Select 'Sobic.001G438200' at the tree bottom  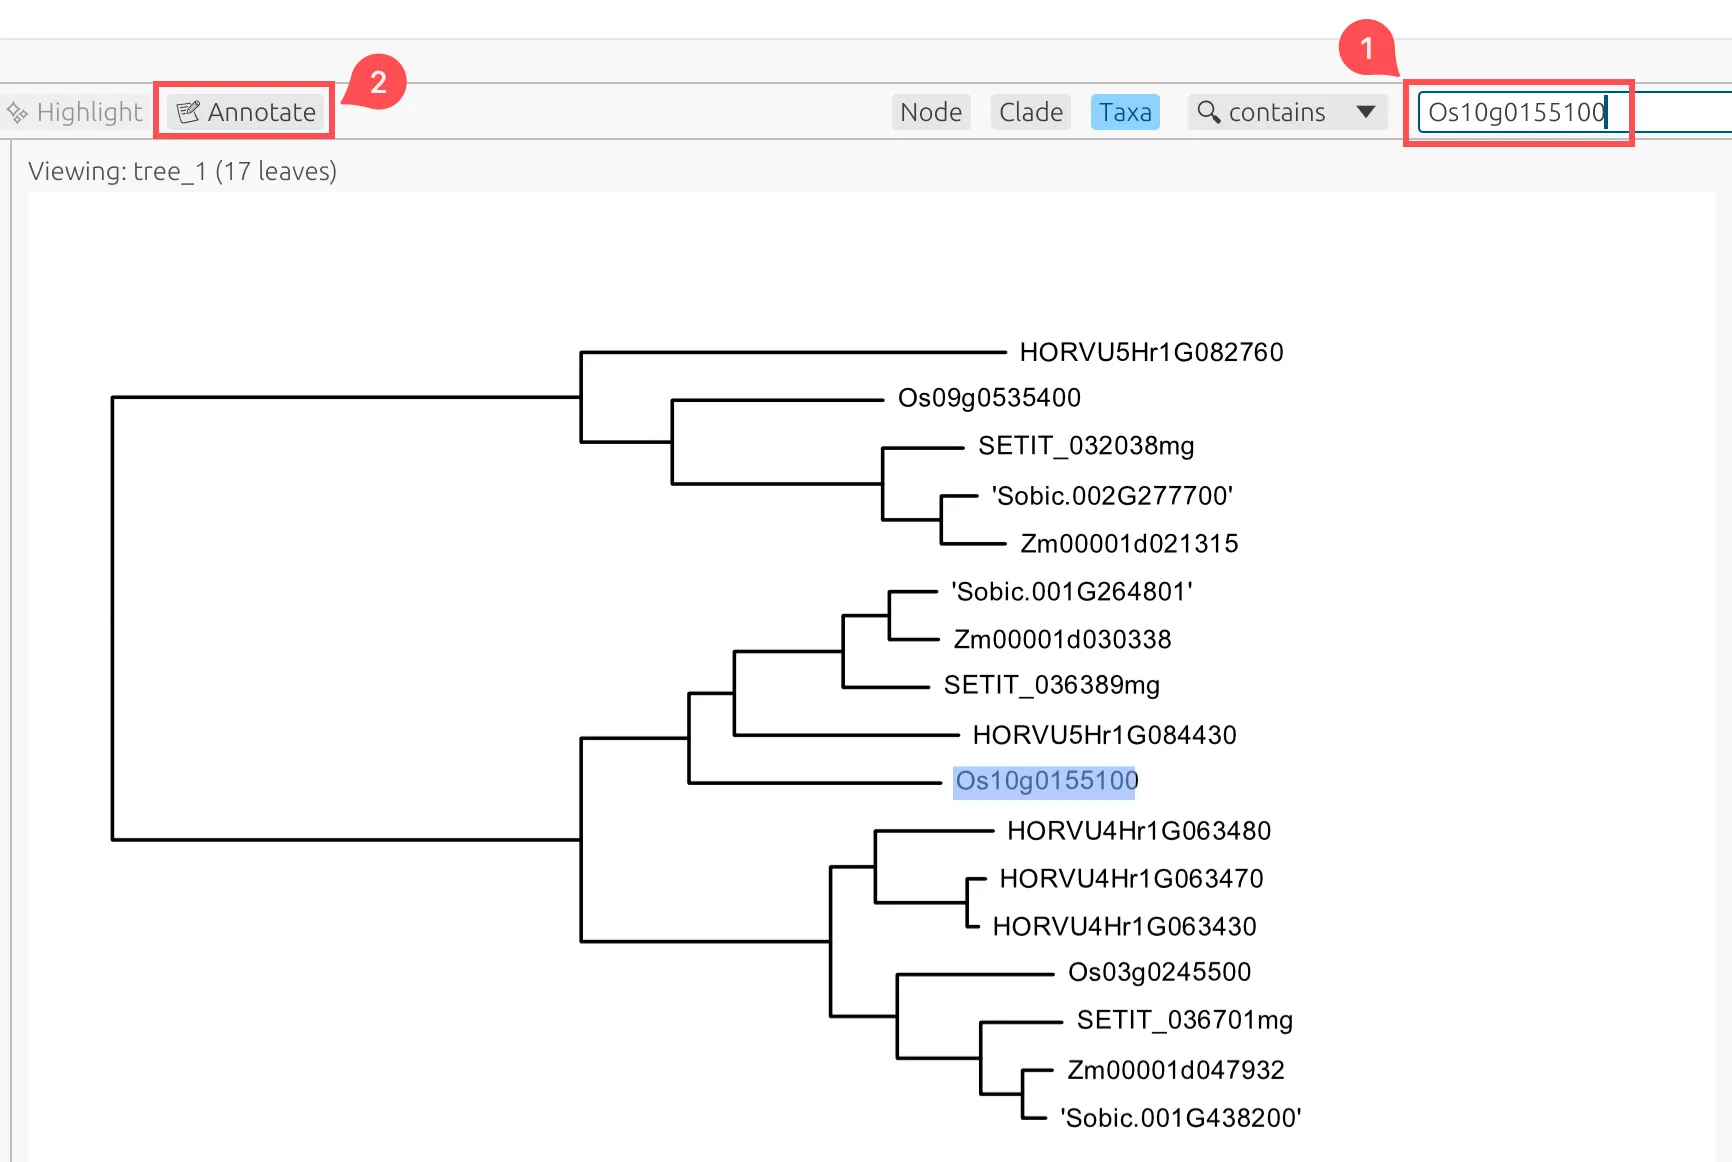[x=1180, y=1118]
